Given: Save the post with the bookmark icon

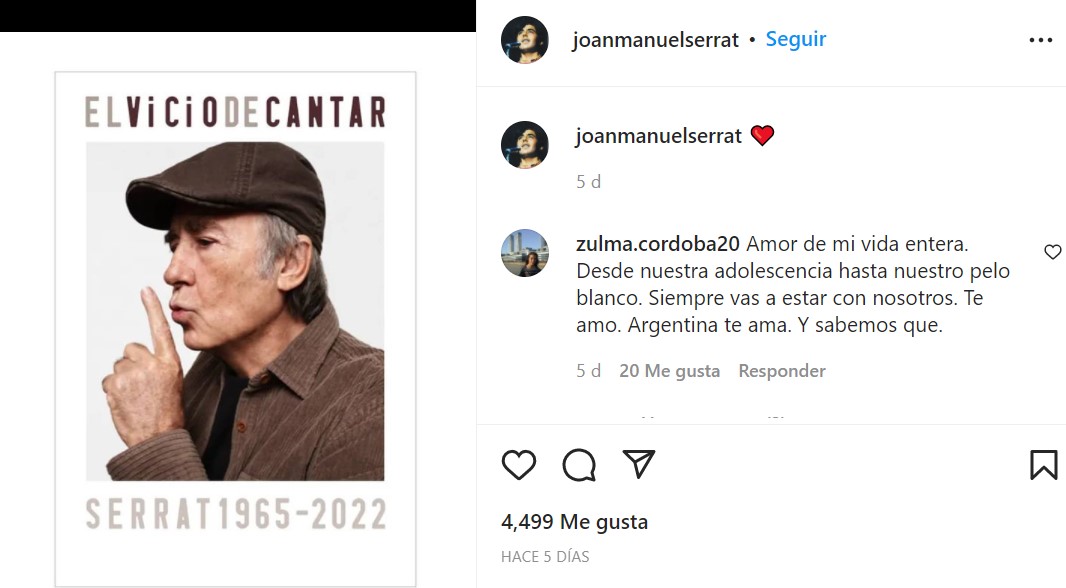Looking at the screenshot, I should click(1044, 465).
